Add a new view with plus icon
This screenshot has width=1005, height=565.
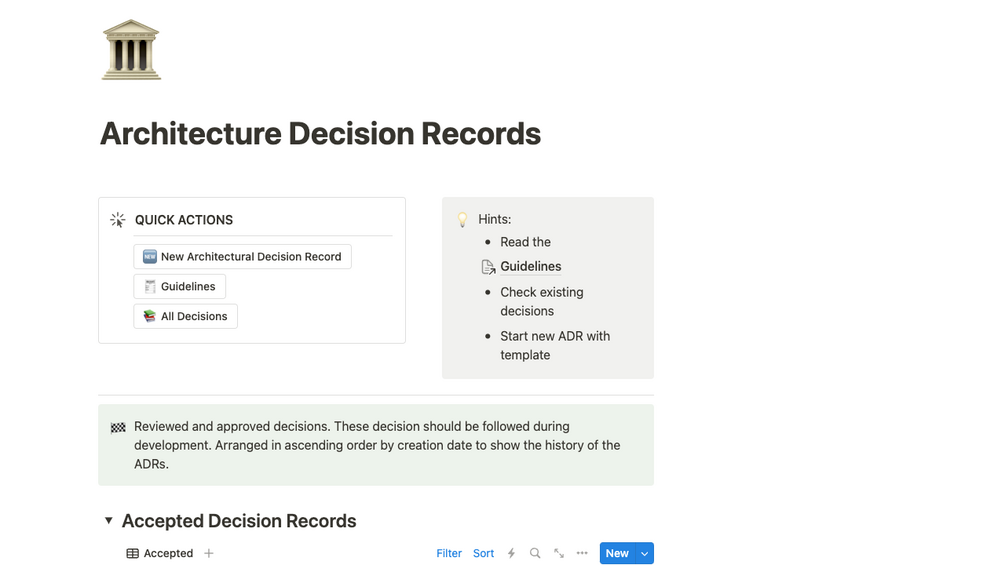tap(209, 553)
